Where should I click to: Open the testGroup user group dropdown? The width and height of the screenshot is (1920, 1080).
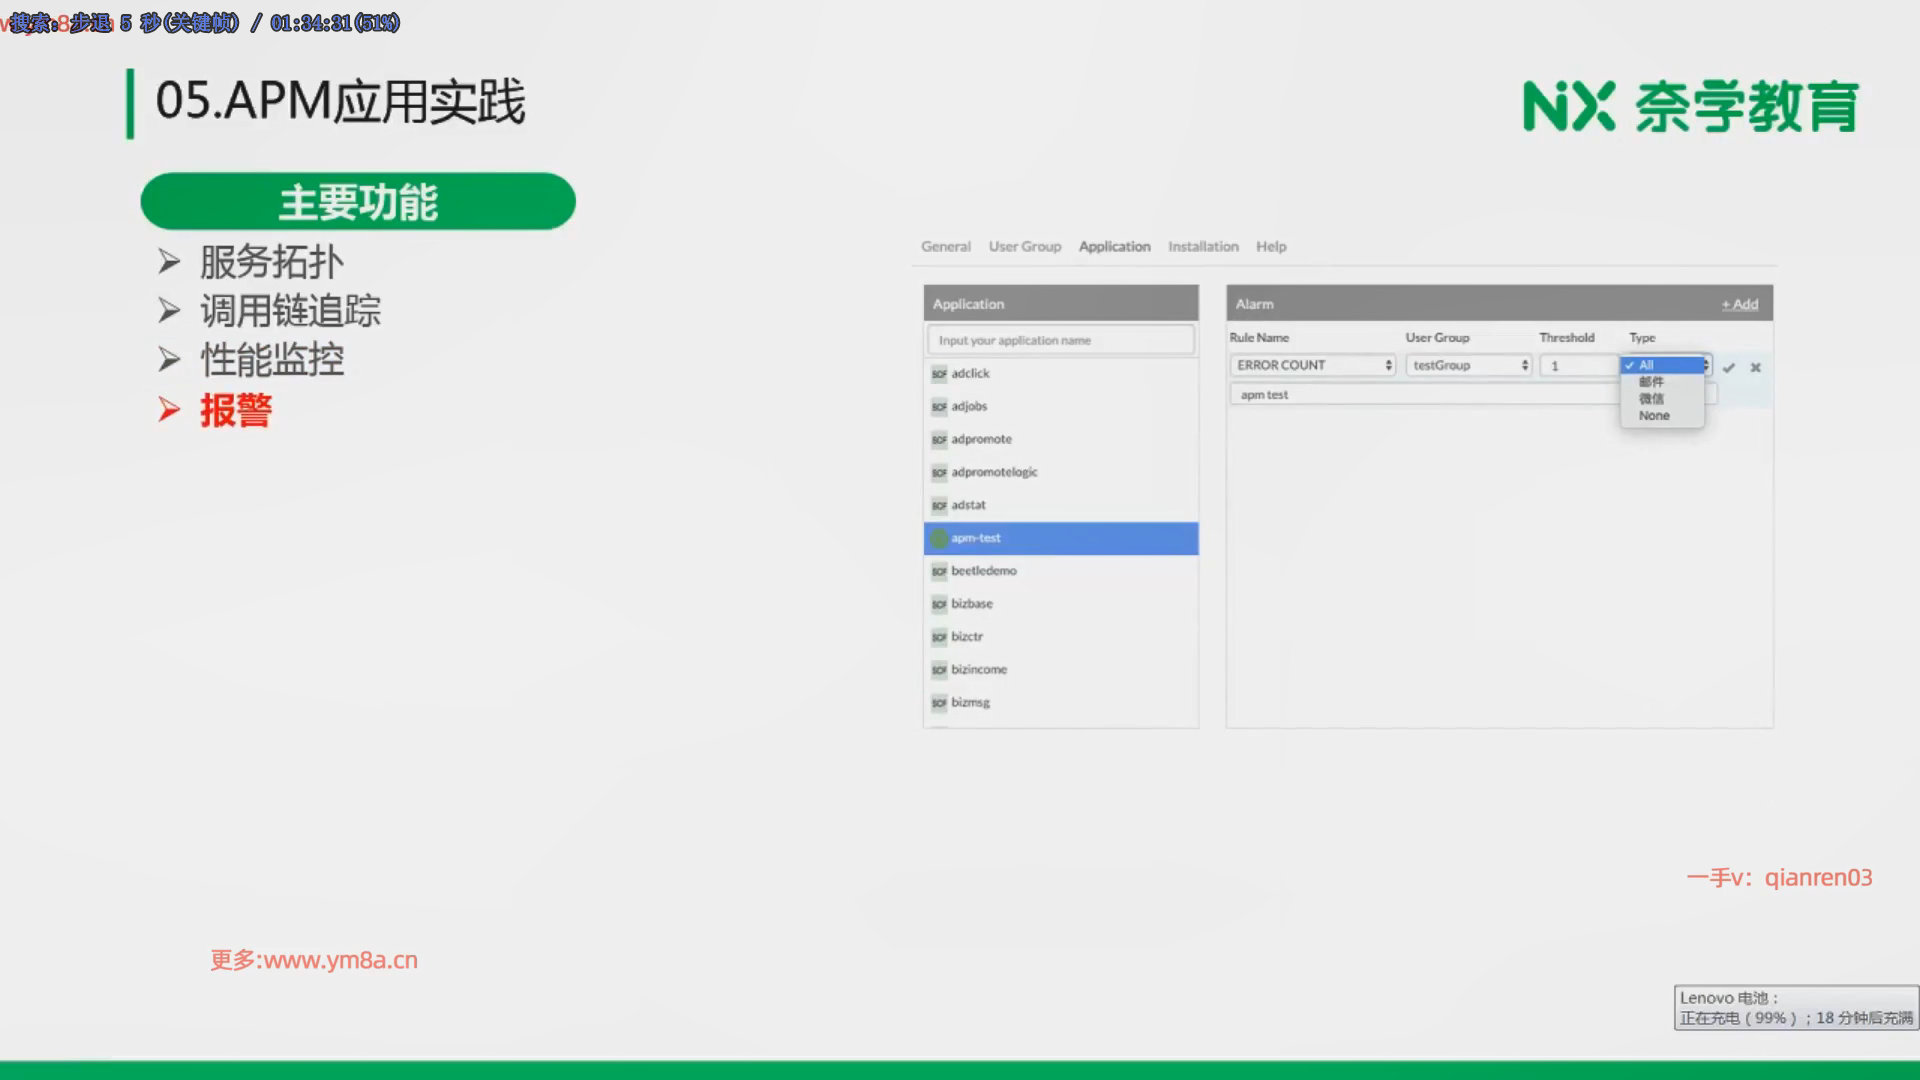click(1468, 365)
